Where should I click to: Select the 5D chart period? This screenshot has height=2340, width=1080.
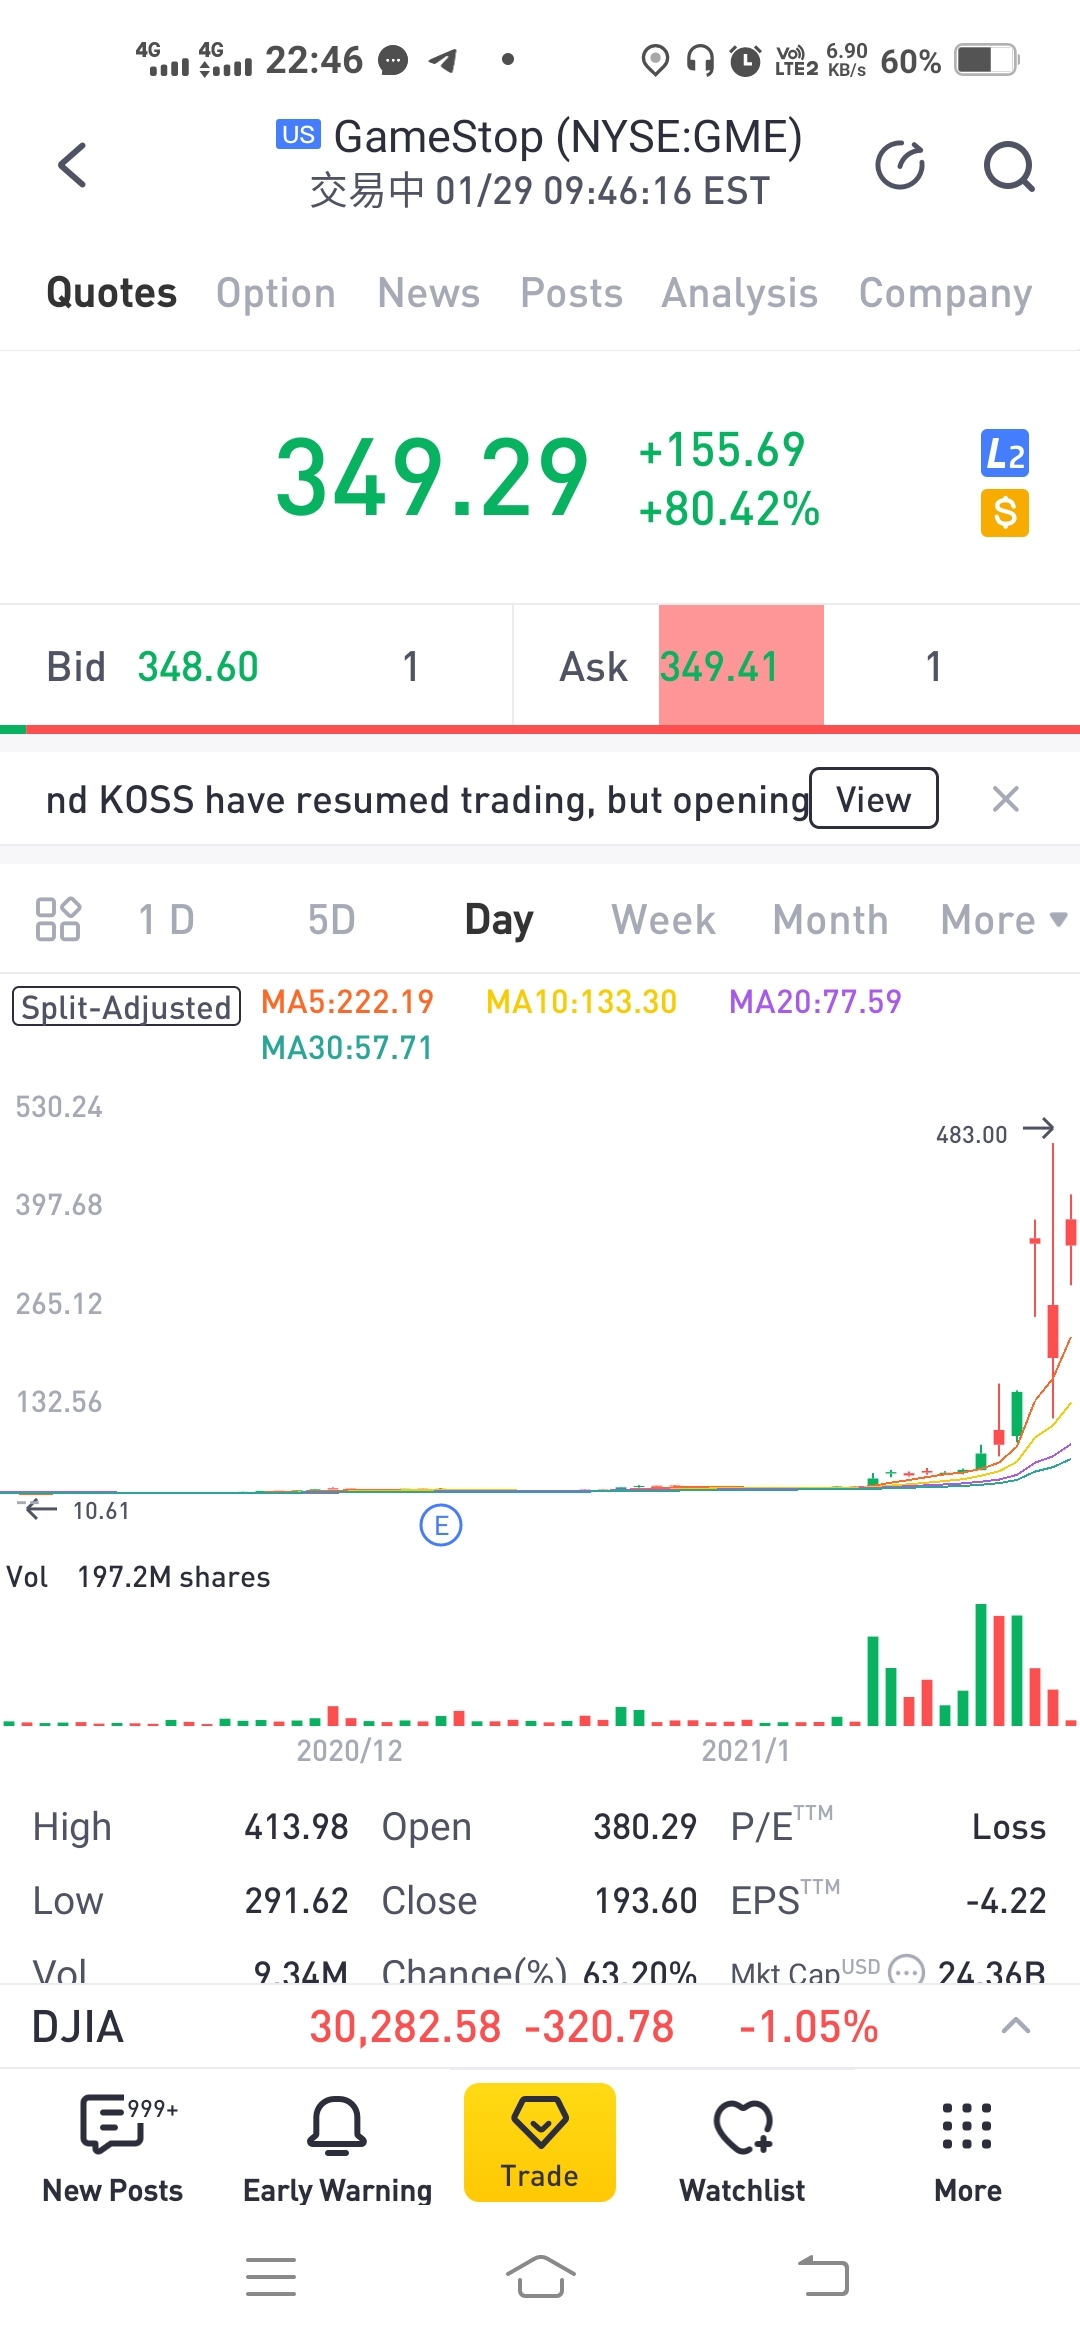click(x=332, y=919)
